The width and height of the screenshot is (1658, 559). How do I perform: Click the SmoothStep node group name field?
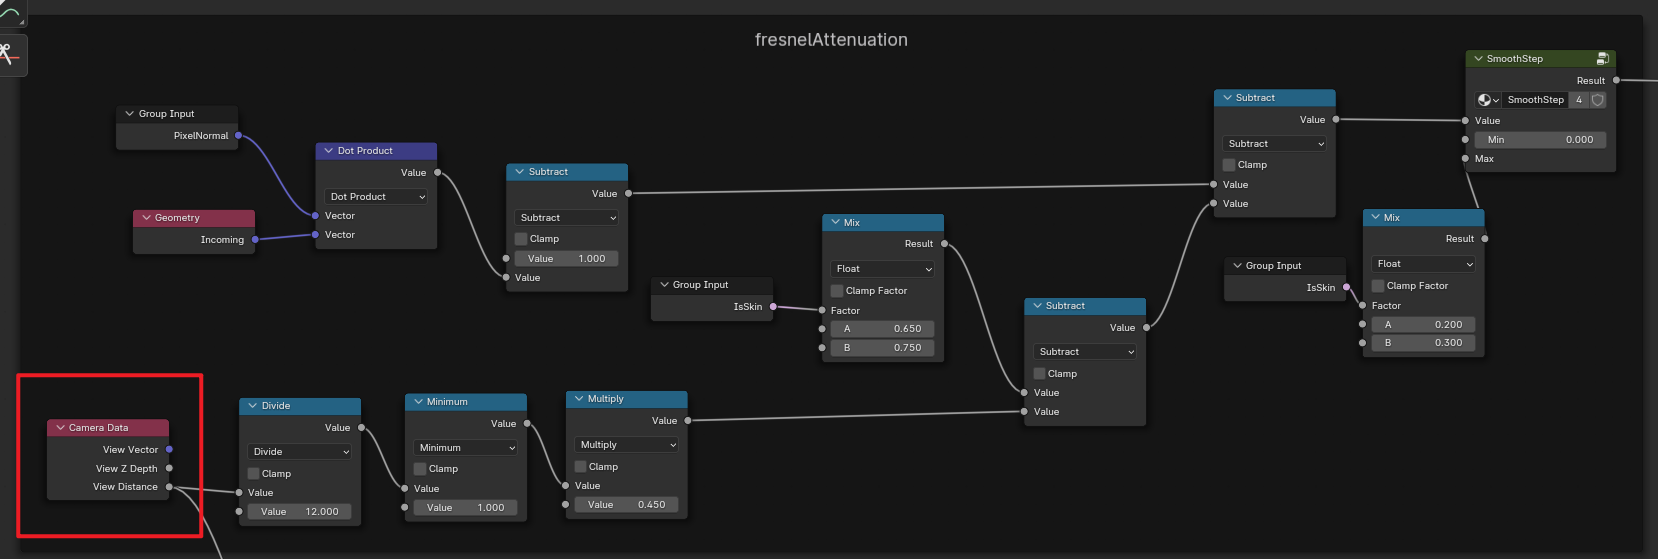1535,100
